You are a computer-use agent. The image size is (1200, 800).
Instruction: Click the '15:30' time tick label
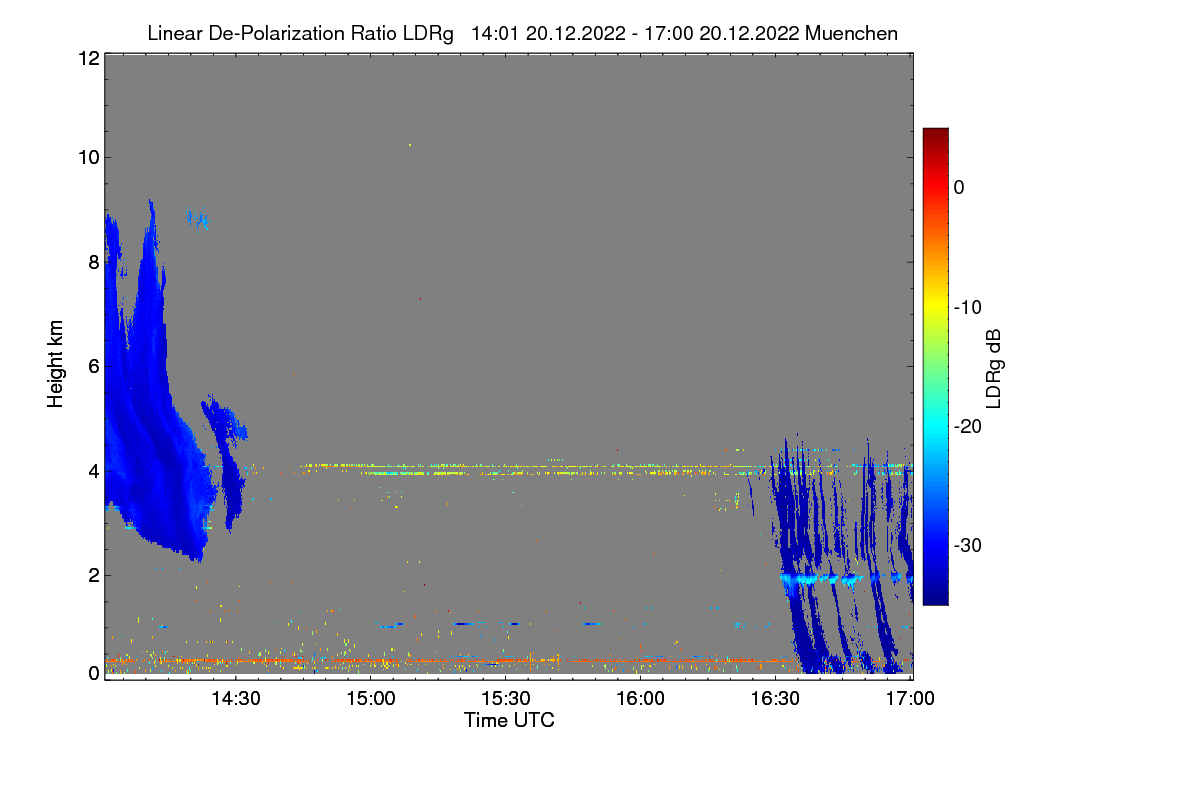[x=506, y=699]
